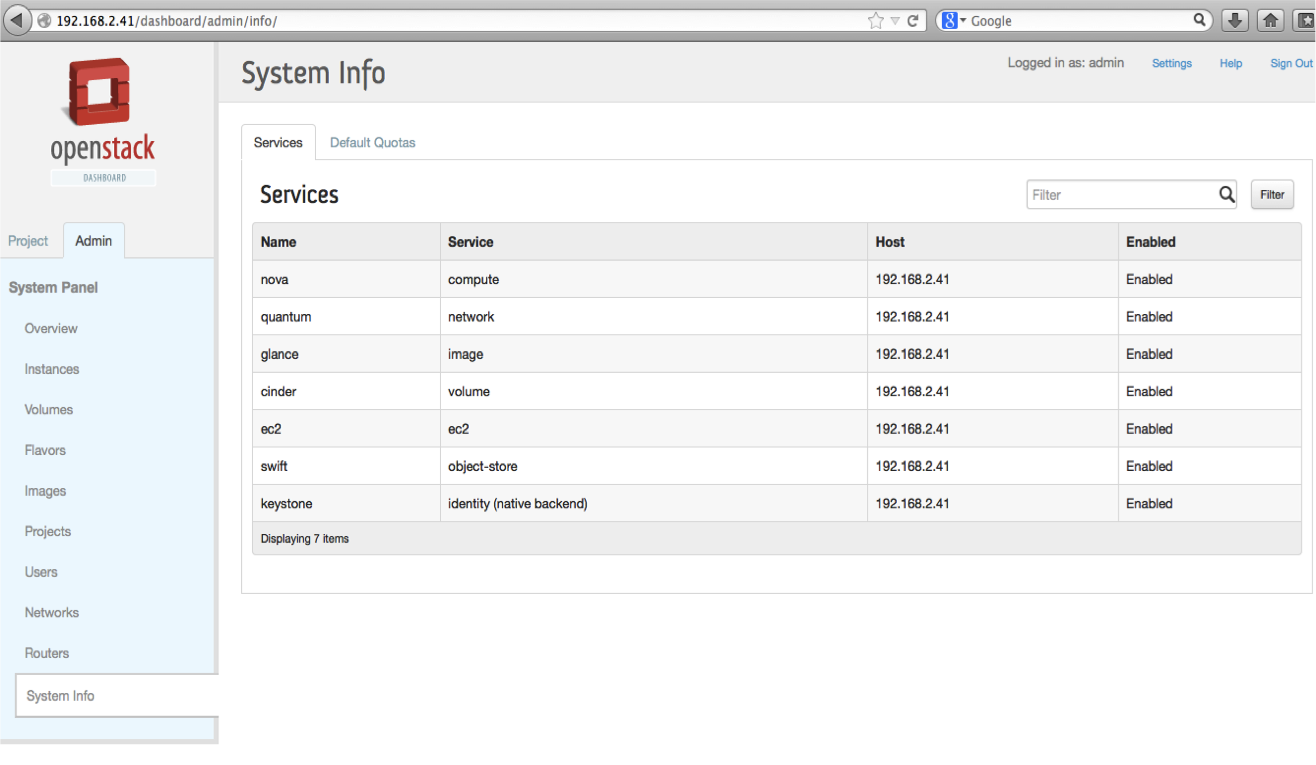Open Overview in the System Panel

pyautogui.click(x=51, y=328)
